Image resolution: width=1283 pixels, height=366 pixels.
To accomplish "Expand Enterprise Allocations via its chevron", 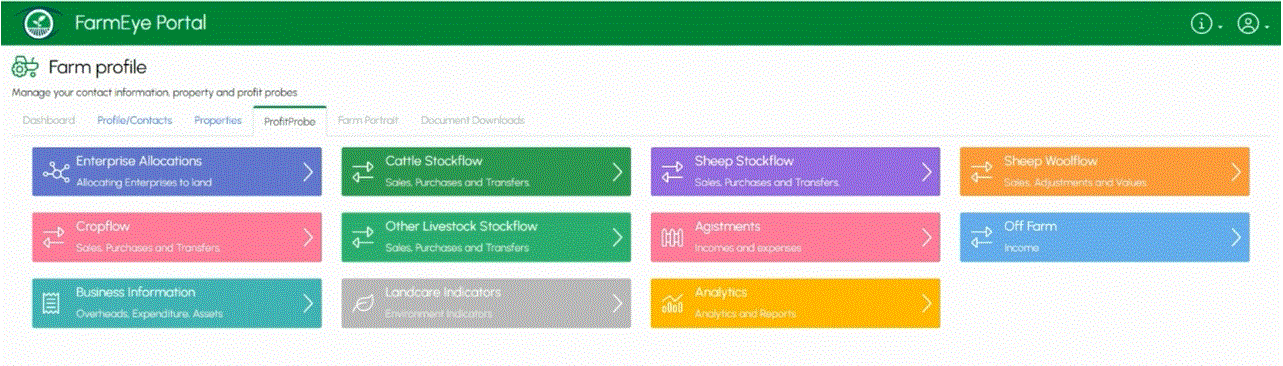I will click(307, 172).
